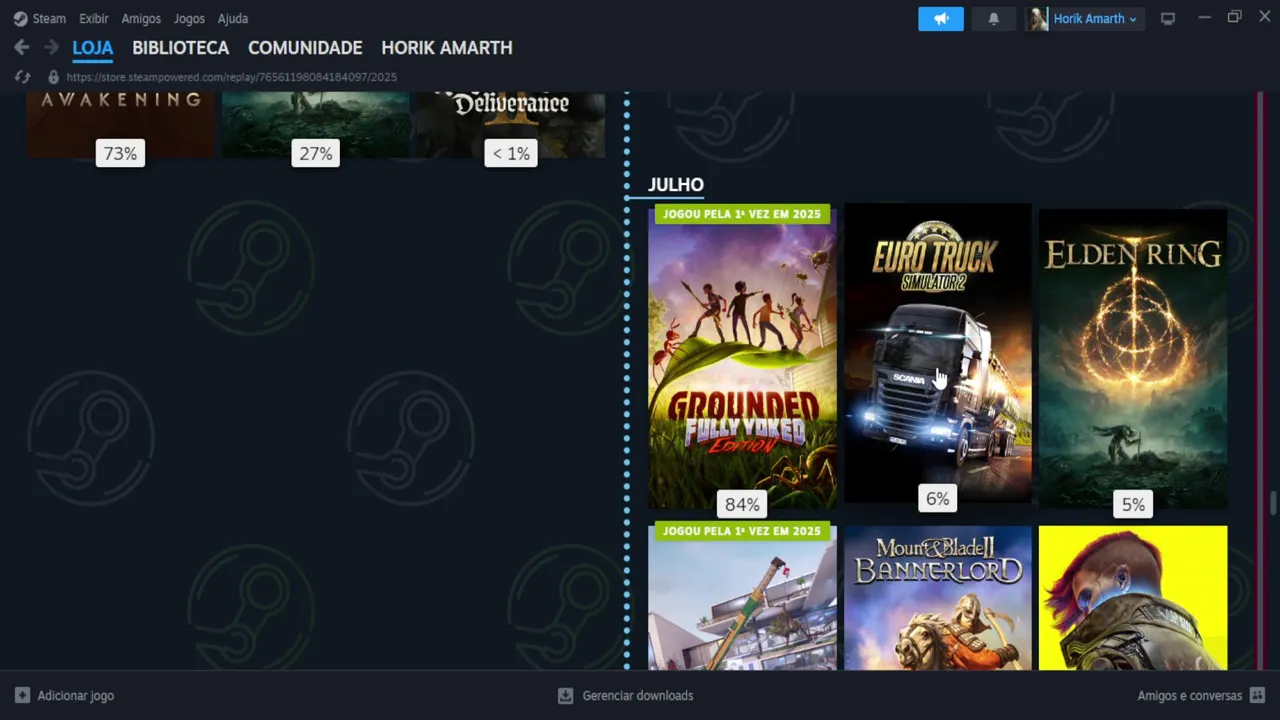
Task: Switch to Big Picture mode icon
Action: click(x=1167, y=19)
